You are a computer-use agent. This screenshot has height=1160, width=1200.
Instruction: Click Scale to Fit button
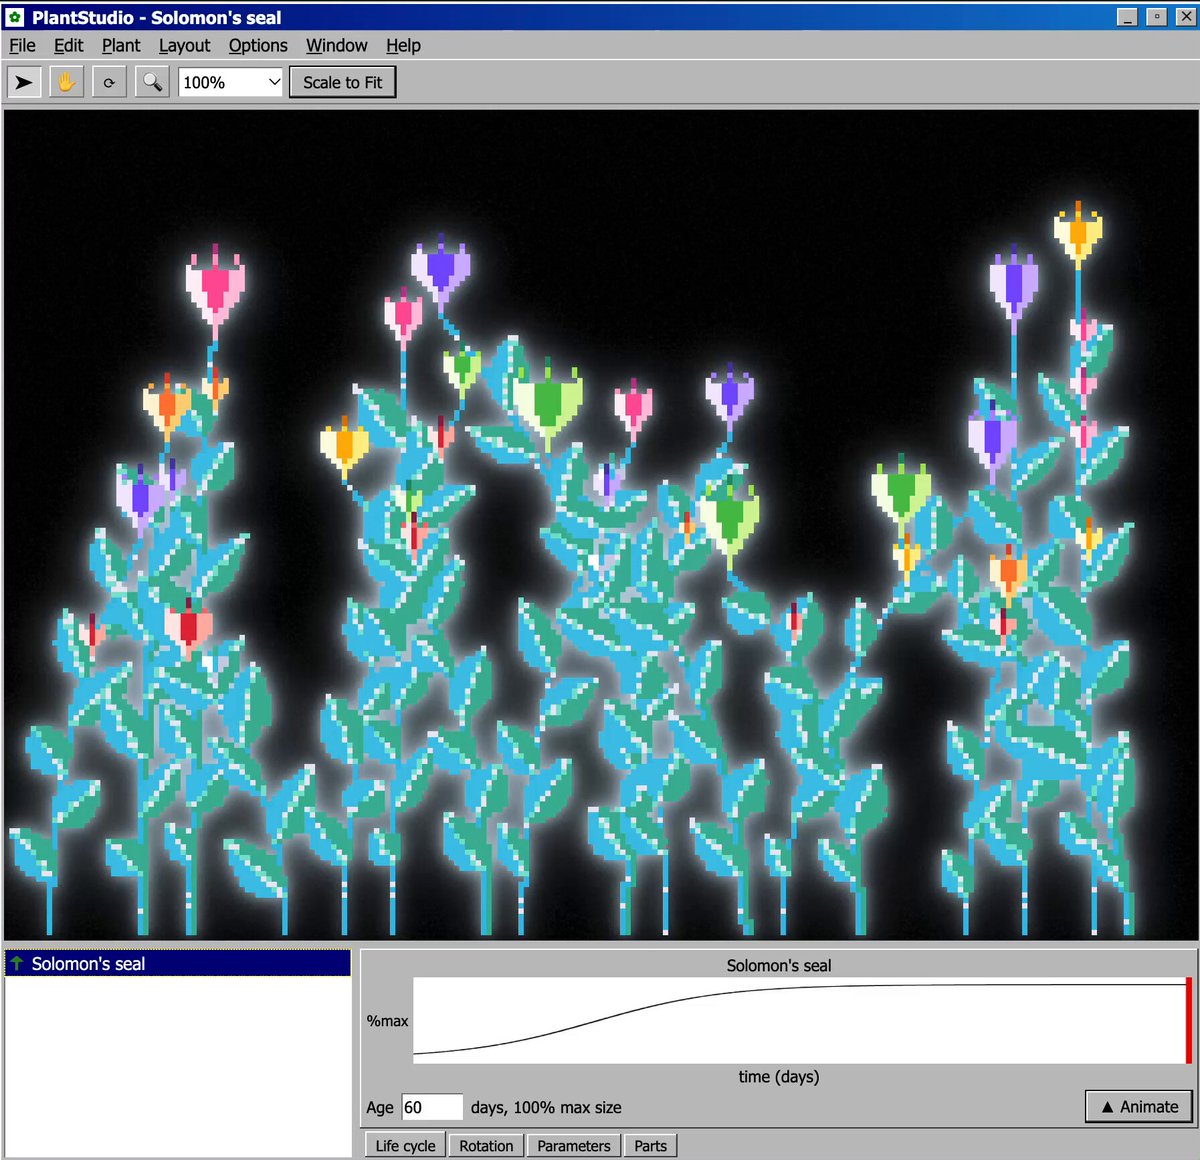click(343, 82)
